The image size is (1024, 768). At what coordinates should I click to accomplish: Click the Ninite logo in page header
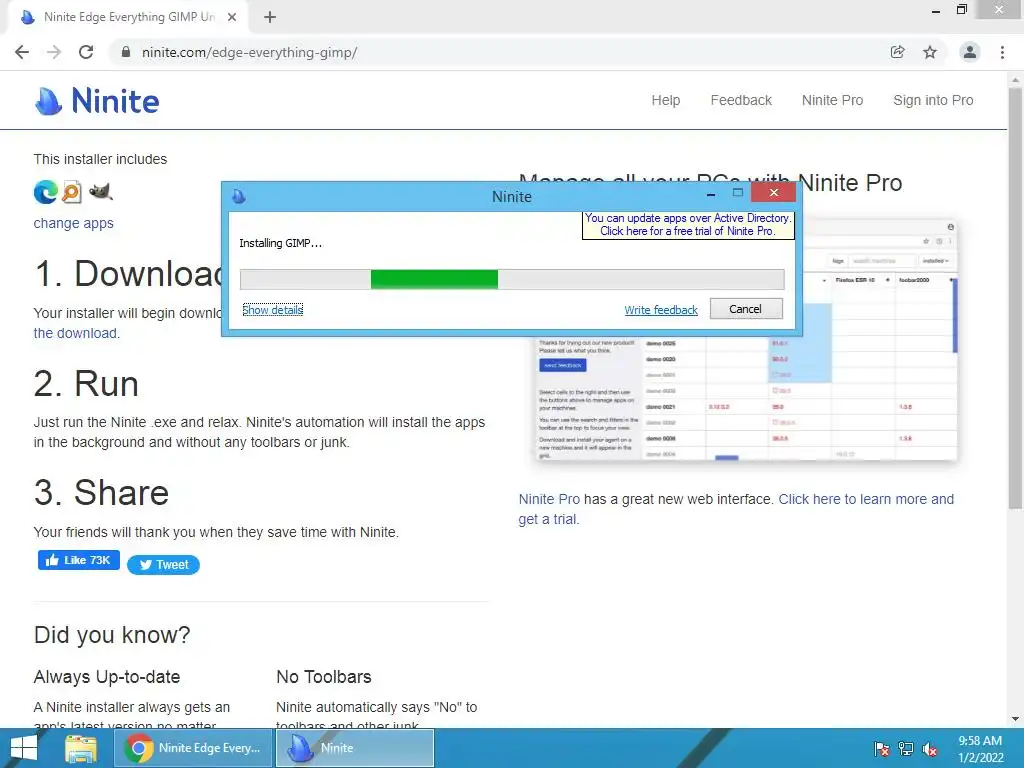tap(97, 101)
